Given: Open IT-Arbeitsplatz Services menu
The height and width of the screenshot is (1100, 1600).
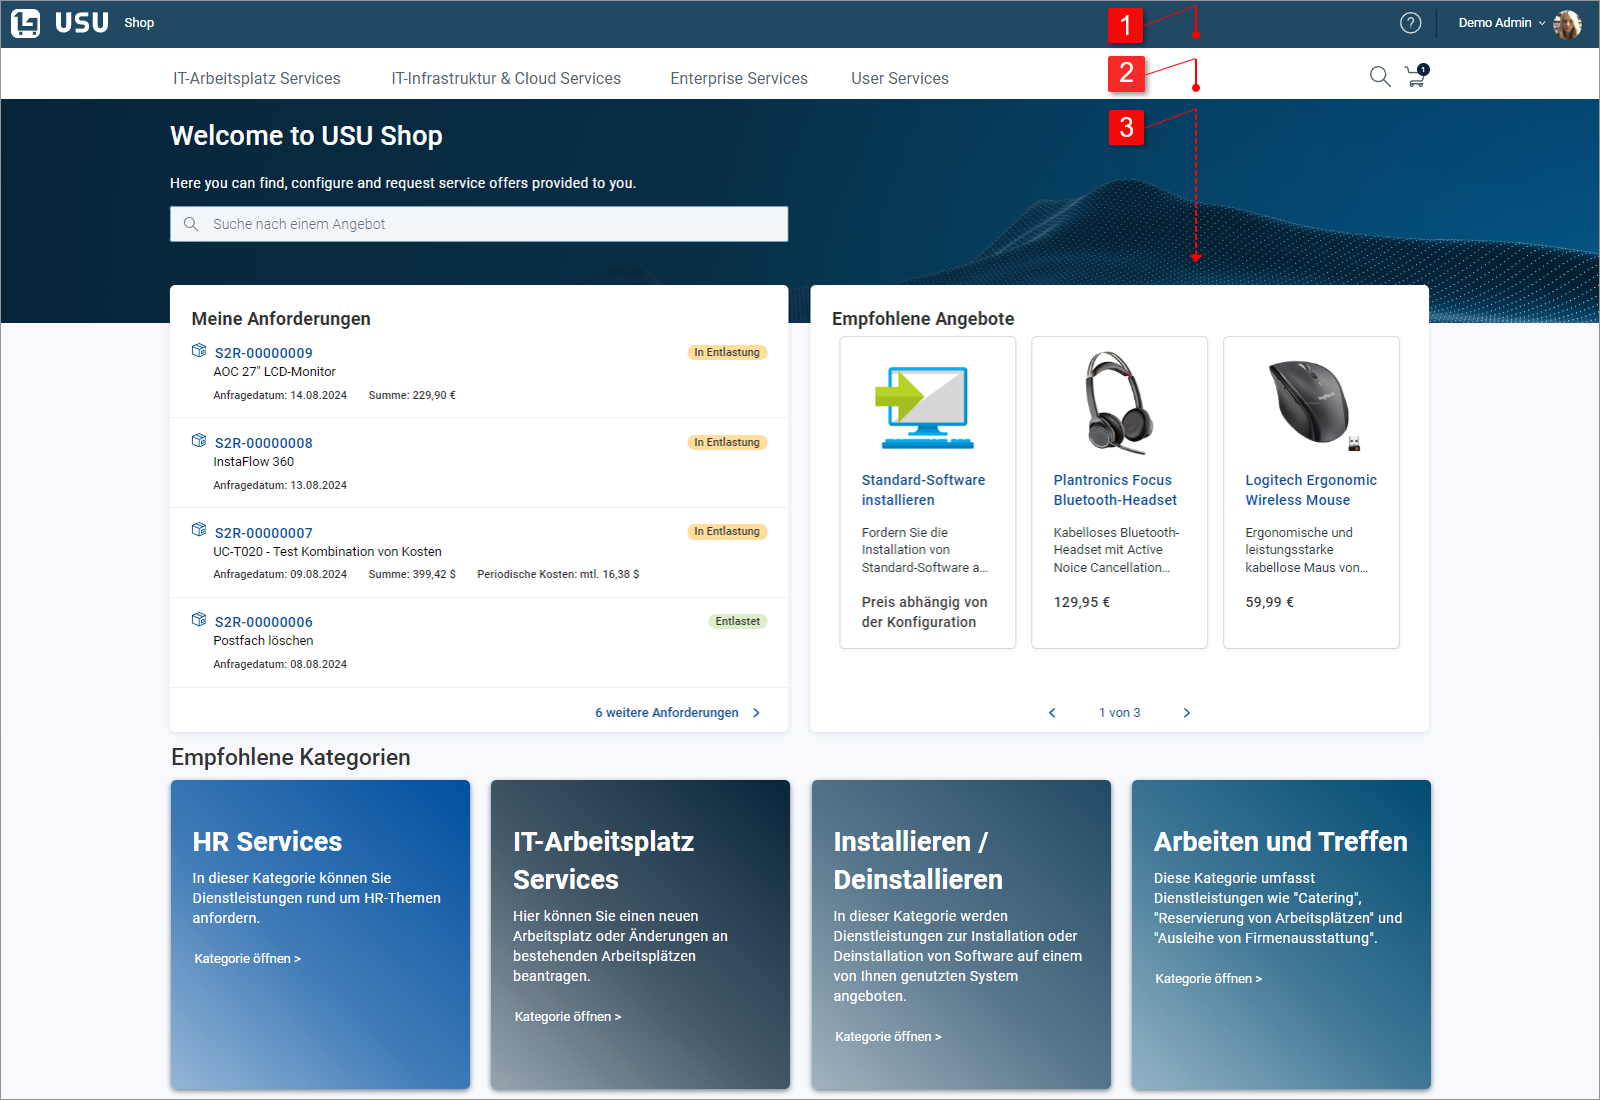Looking at the screenshot, I should pyautogui.click(x=256, y=78).
